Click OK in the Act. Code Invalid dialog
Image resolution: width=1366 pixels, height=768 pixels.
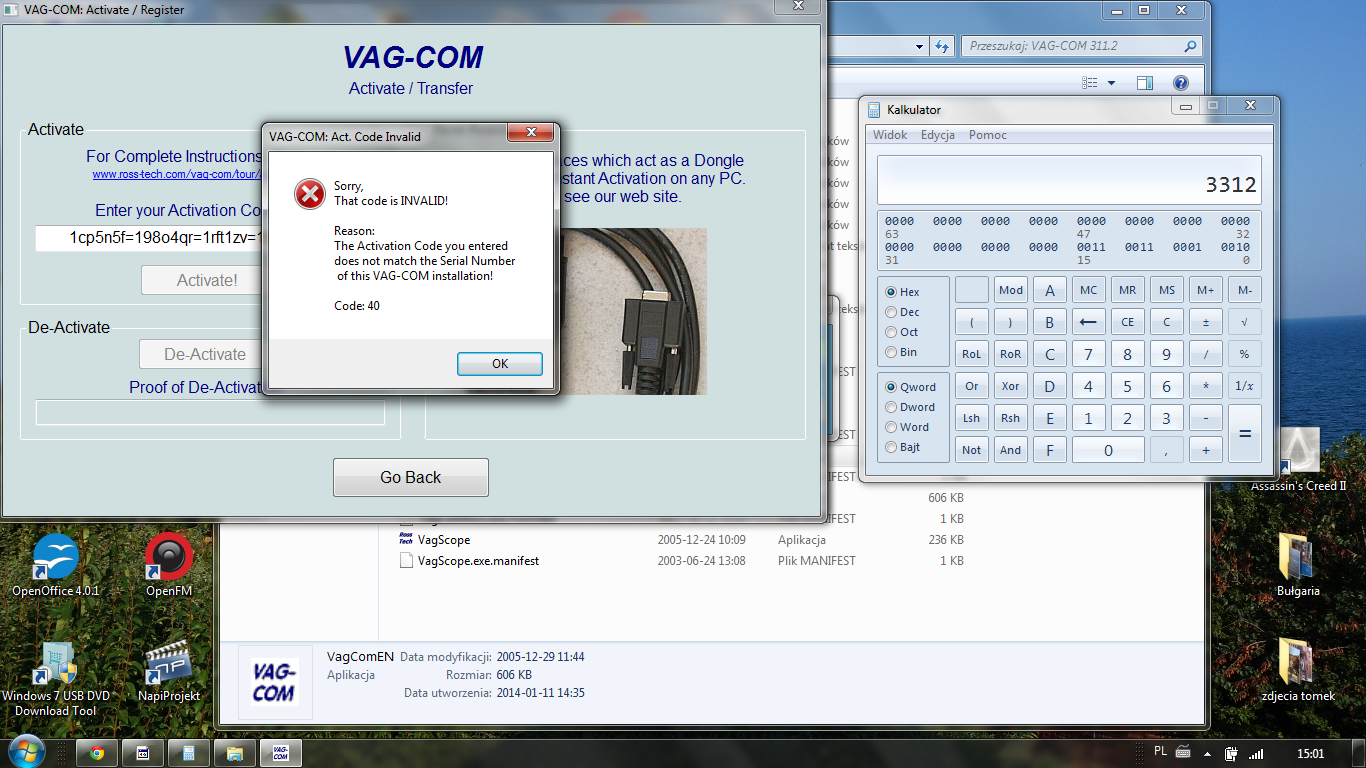(x=500, y=364)
